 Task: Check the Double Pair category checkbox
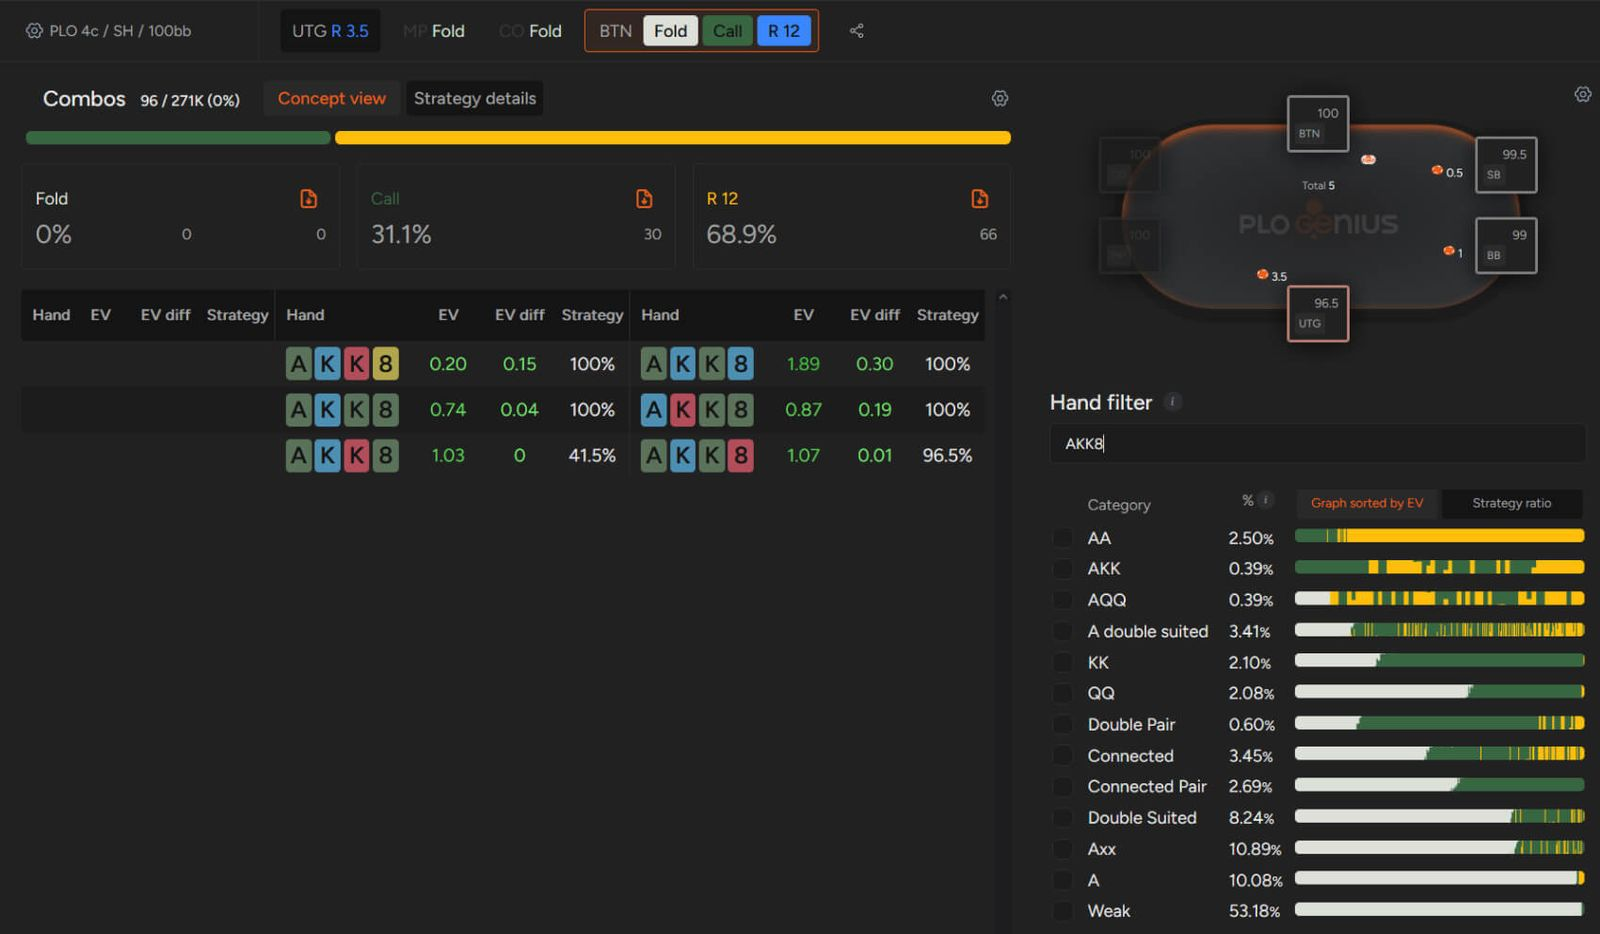tap(1062, 725)
